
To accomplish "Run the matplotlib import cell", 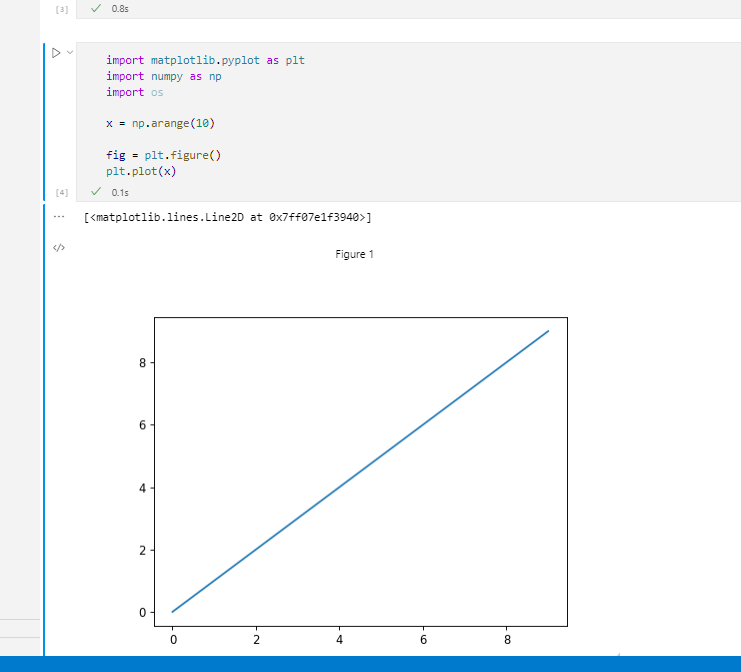I will 56,53.
